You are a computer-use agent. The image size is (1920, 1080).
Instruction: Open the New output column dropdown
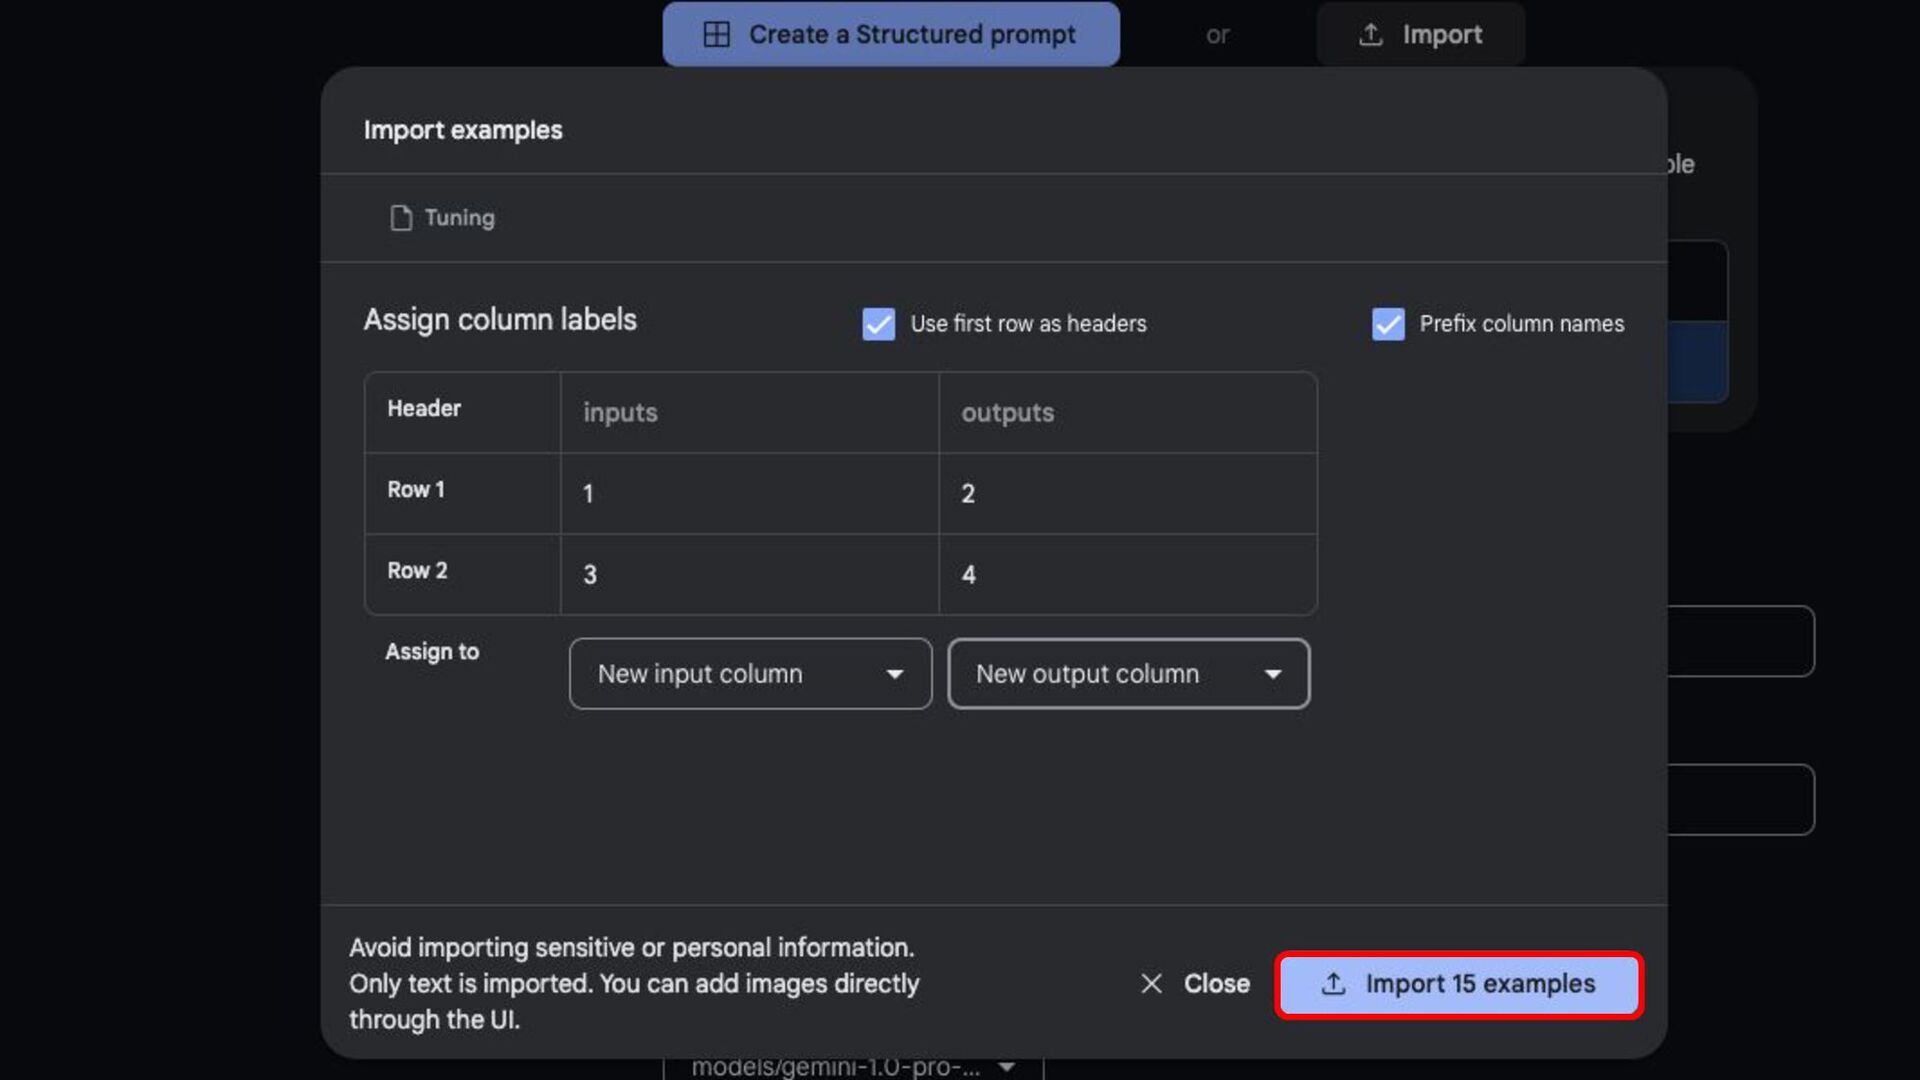(1128, 674)
